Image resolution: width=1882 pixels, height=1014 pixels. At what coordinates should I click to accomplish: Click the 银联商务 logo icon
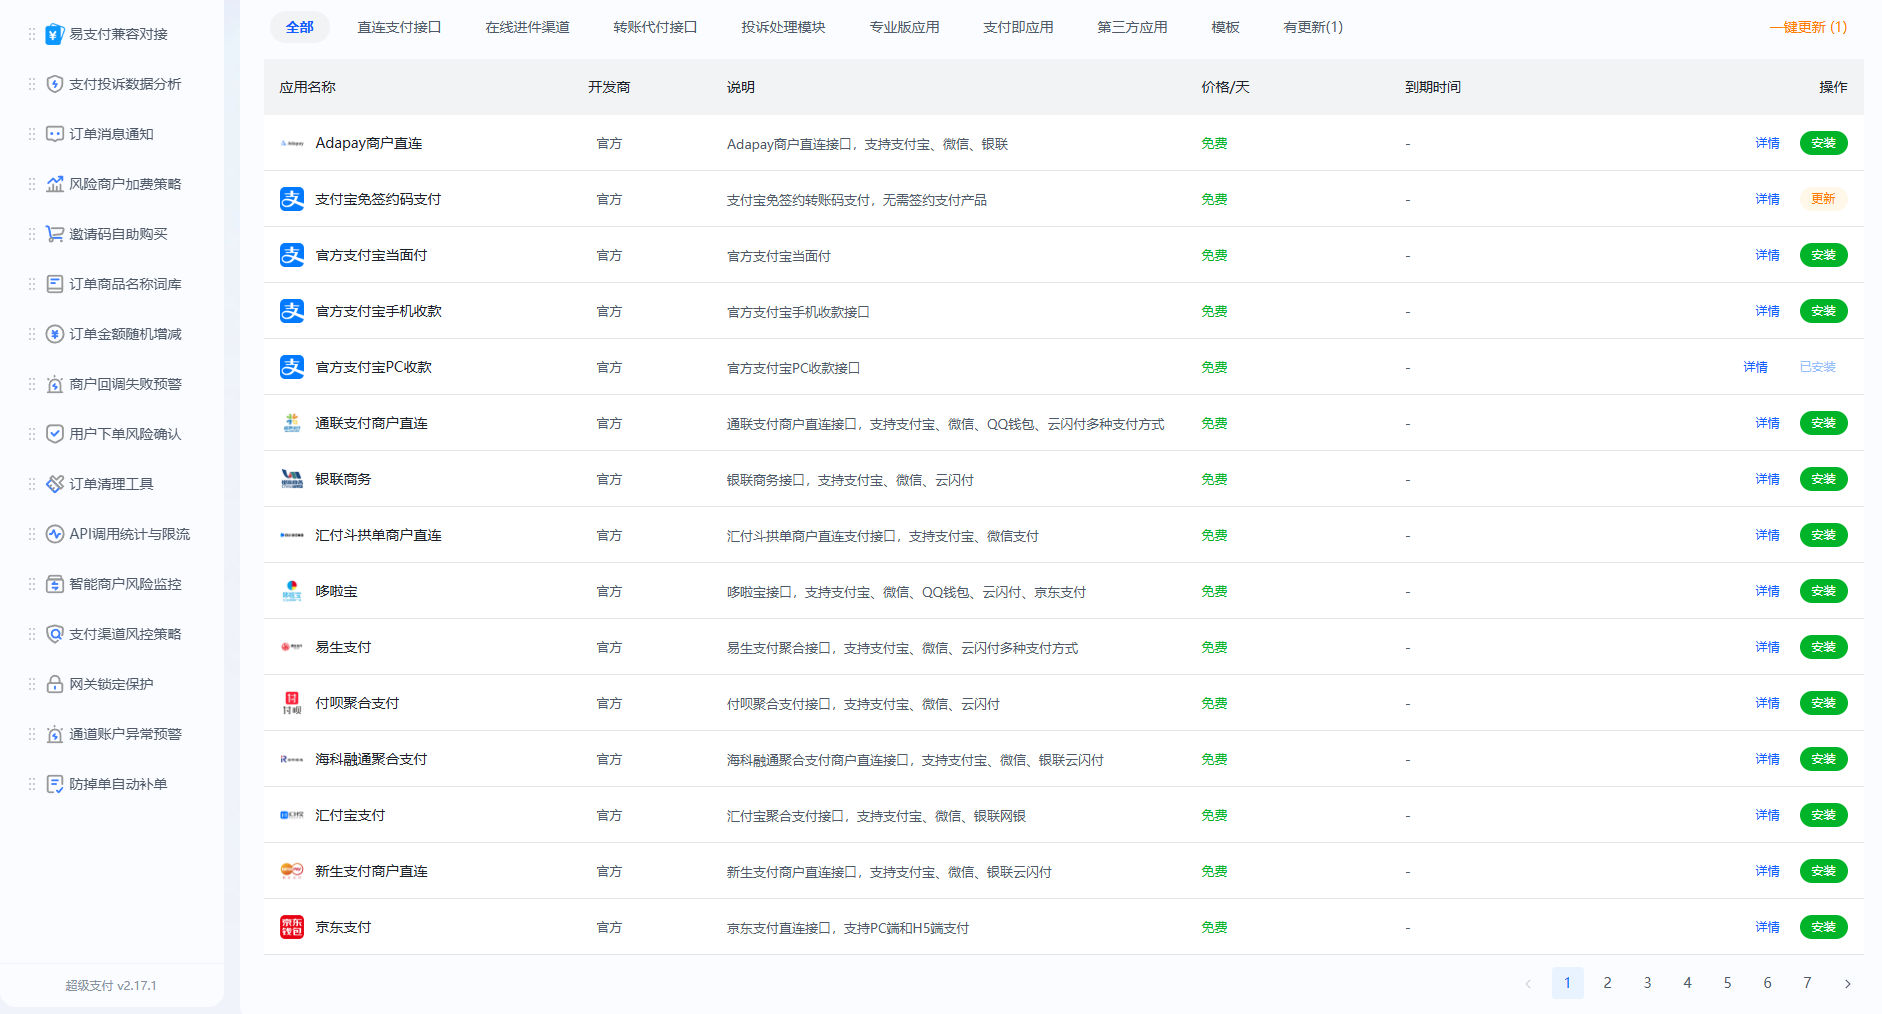pos(292,479)
